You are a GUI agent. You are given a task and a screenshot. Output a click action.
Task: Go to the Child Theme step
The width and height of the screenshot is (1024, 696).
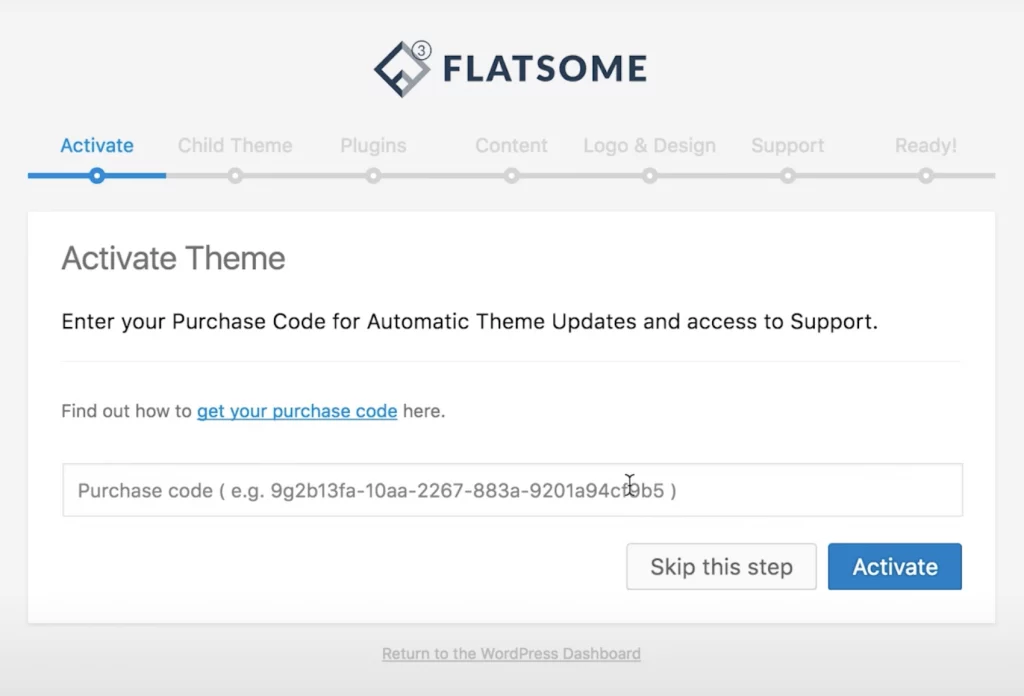click(x=235, y=145)
